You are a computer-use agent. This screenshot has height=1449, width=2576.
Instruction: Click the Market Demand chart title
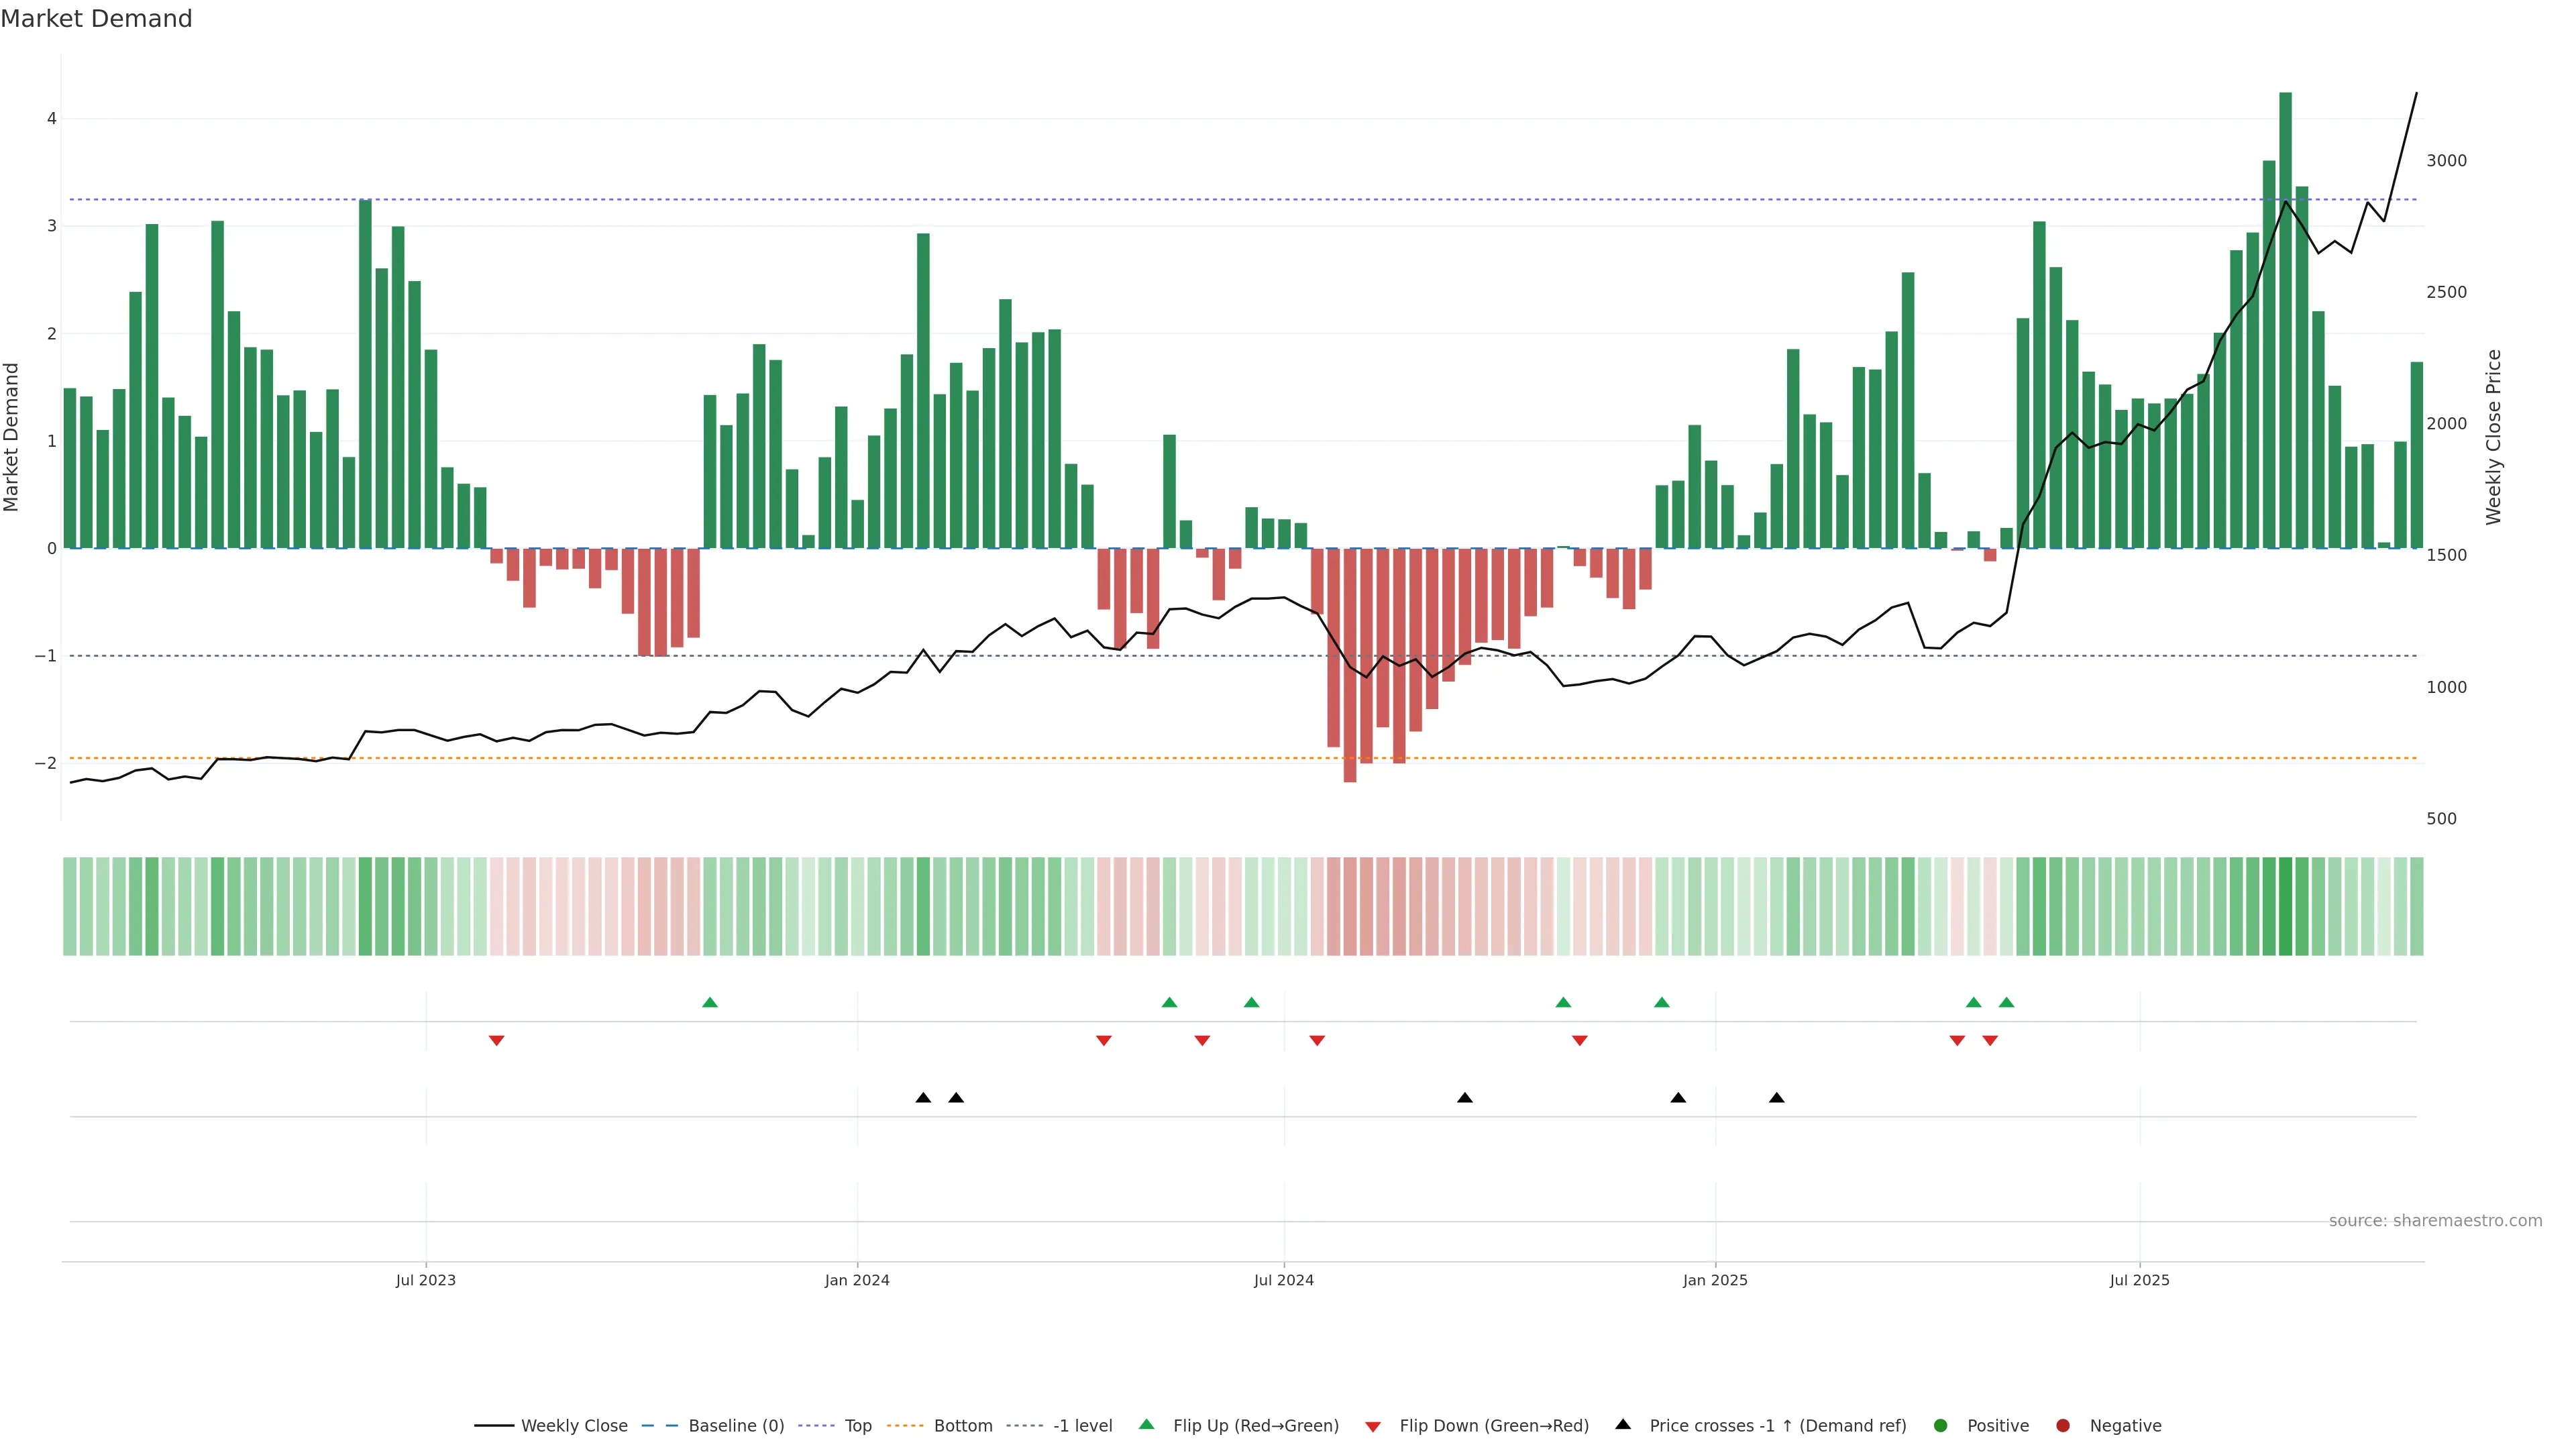pos(96,19)
